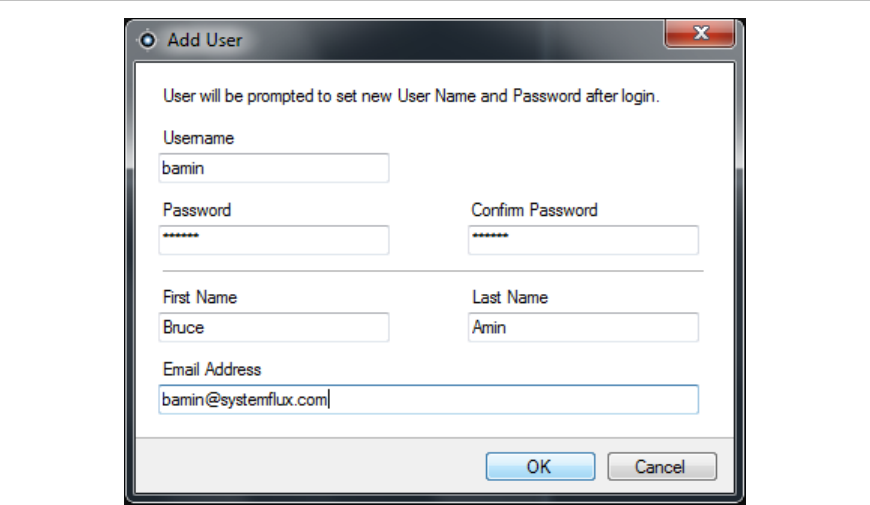Focus the Password input field
Image resolution: width=870 pixels, height=505 pixels.
tap(273, 240)
